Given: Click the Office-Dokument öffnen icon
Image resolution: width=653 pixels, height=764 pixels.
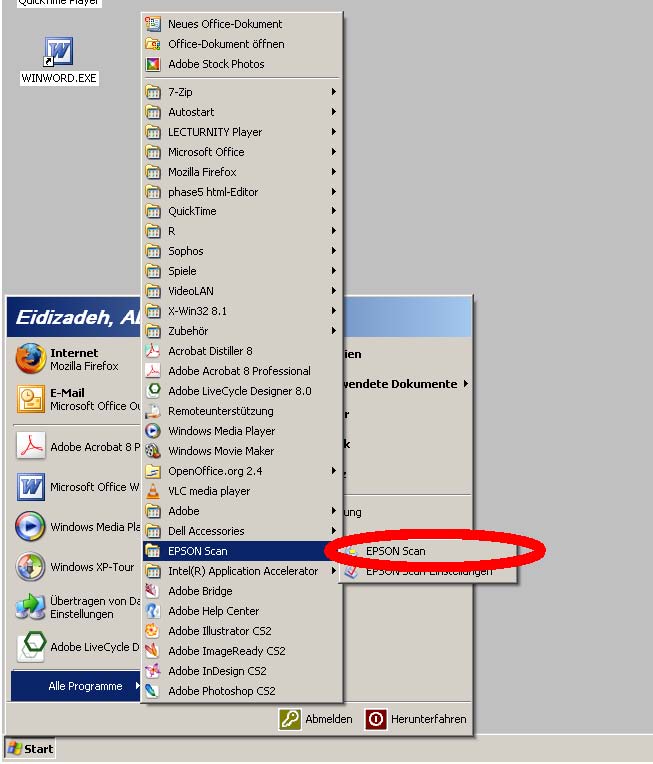Looking at the screenshot, I should [153, 44].
